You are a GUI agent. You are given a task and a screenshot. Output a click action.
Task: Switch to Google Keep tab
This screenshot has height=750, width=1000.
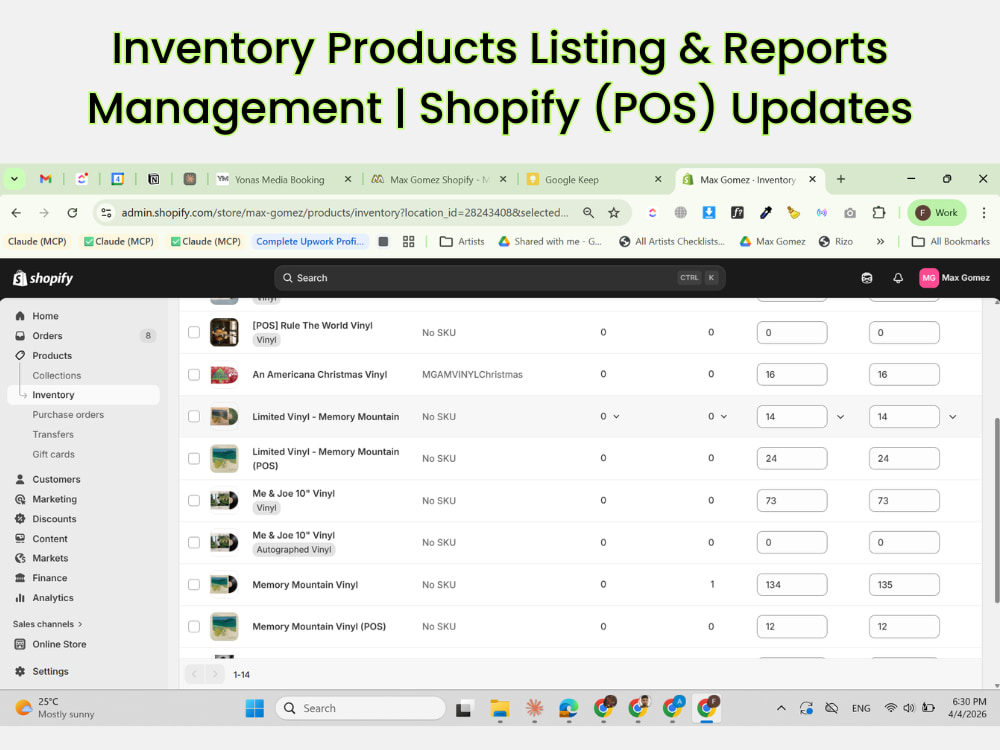point(594,179)
